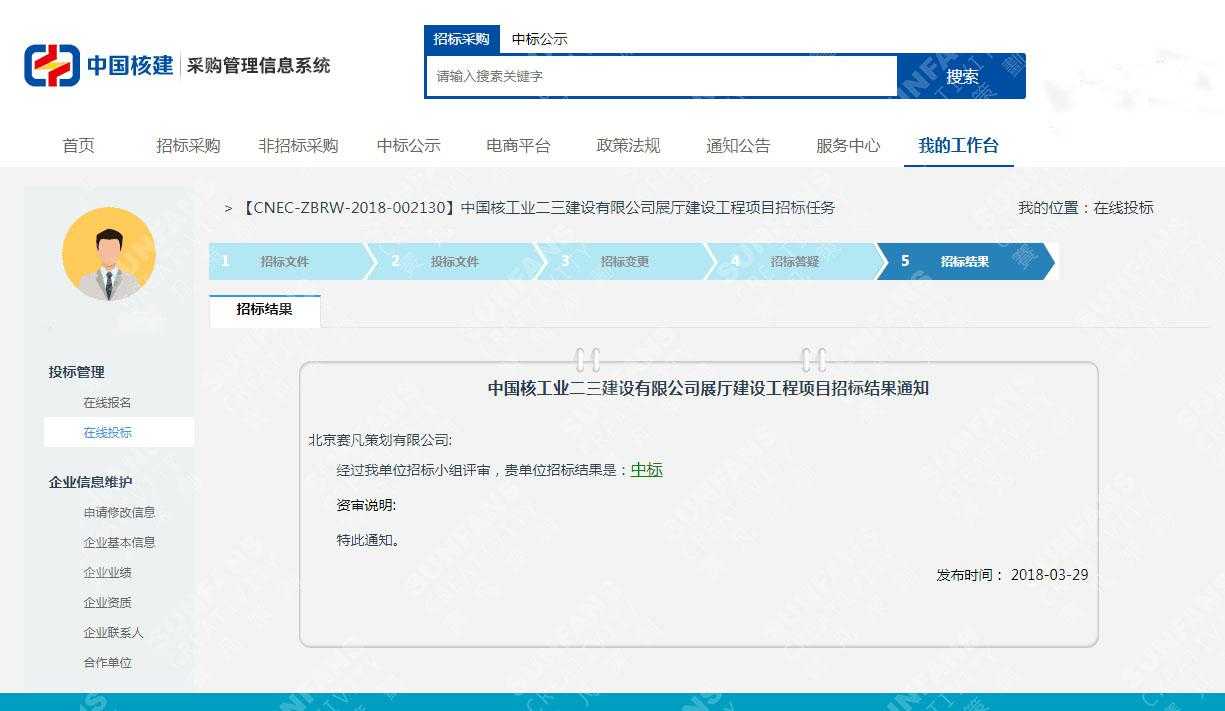Go to 非招标采购 in navigation
This screenshot has width=1225, height=711.
[298, 146]
